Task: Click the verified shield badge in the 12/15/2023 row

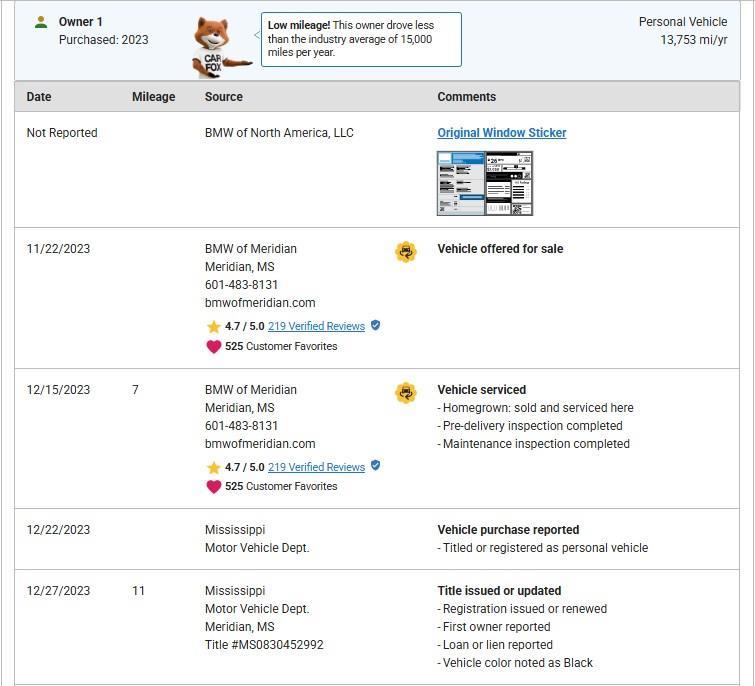Action: click(x=376, y=466)
